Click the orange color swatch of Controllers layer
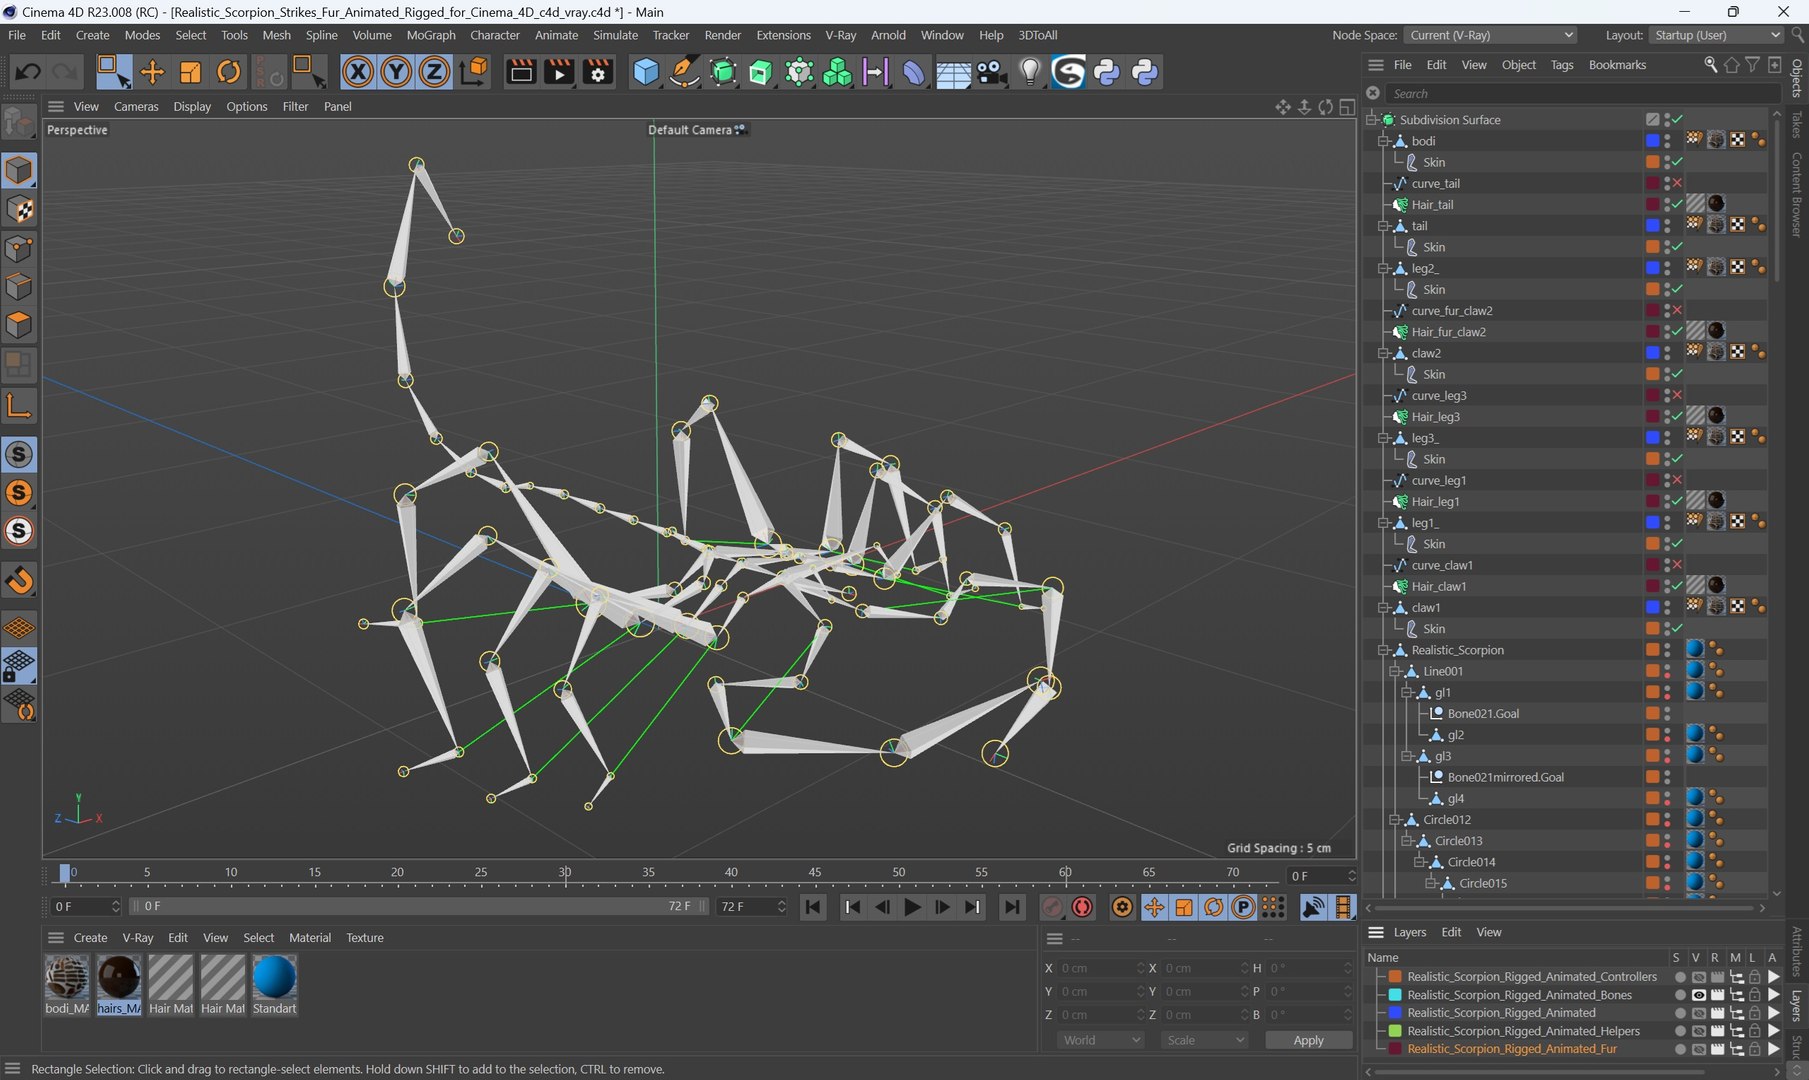 tap(1395, 977)
